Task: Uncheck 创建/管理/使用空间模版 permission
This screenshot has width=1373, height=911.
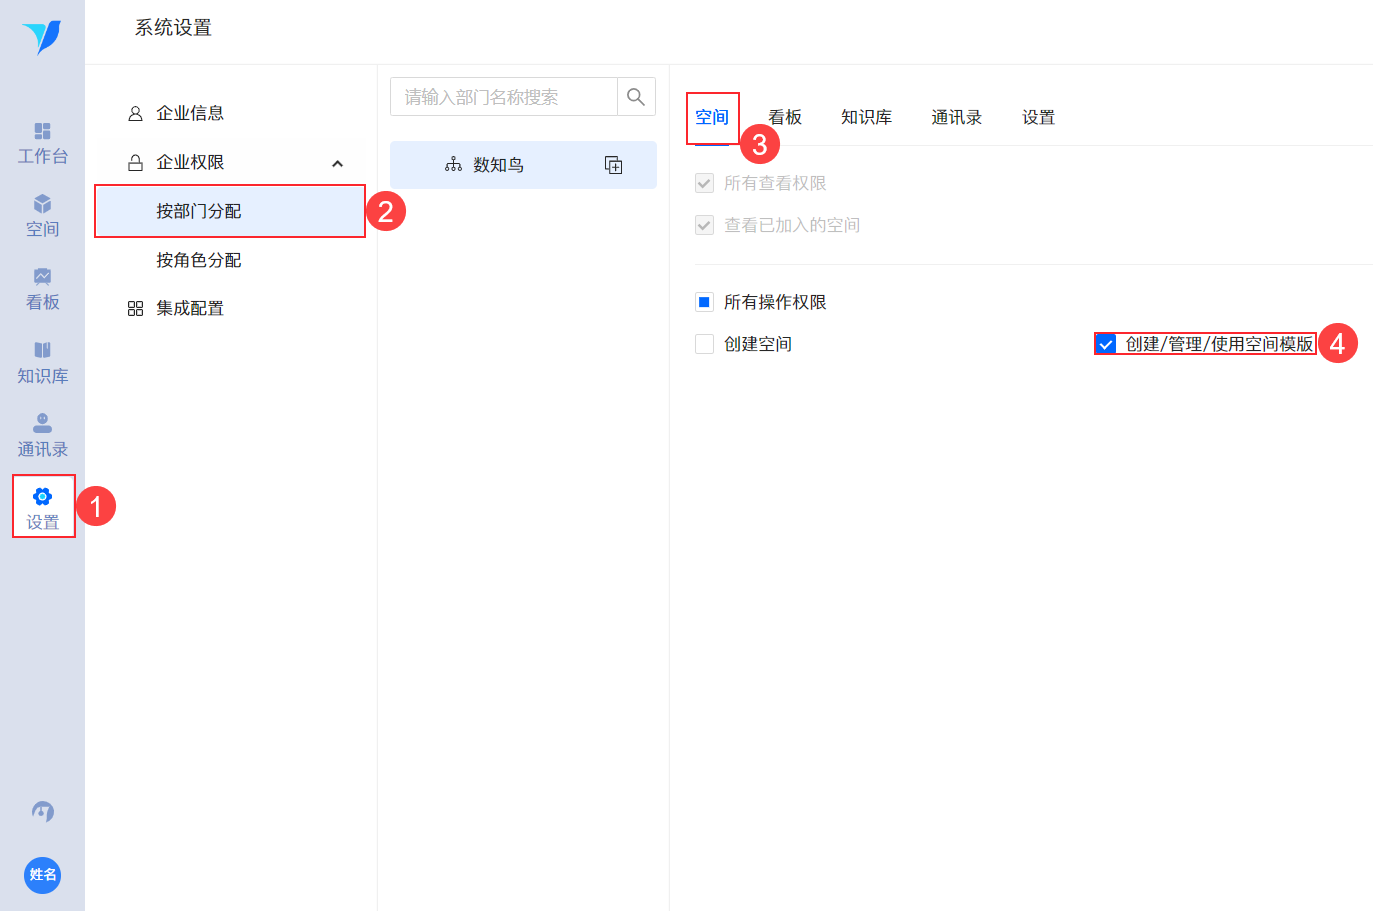Action: click(x=1105, y=344)
